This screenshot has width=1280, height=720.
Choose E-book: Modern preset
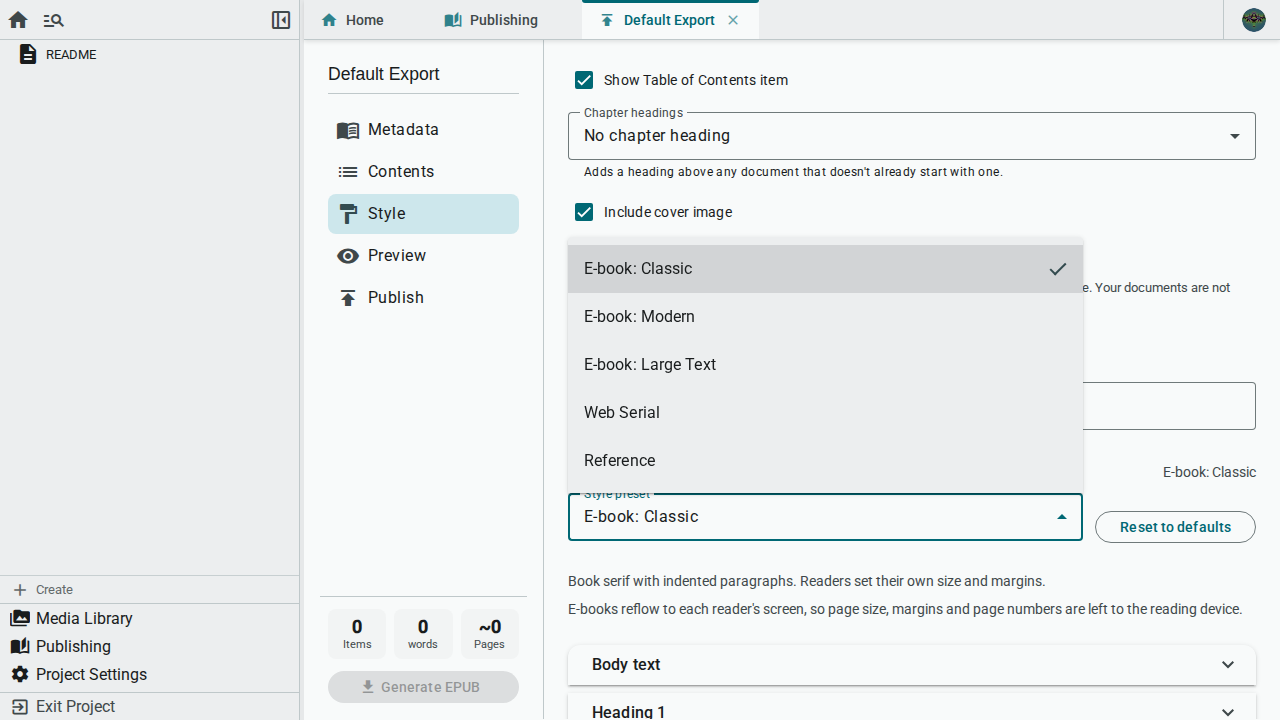825,317
